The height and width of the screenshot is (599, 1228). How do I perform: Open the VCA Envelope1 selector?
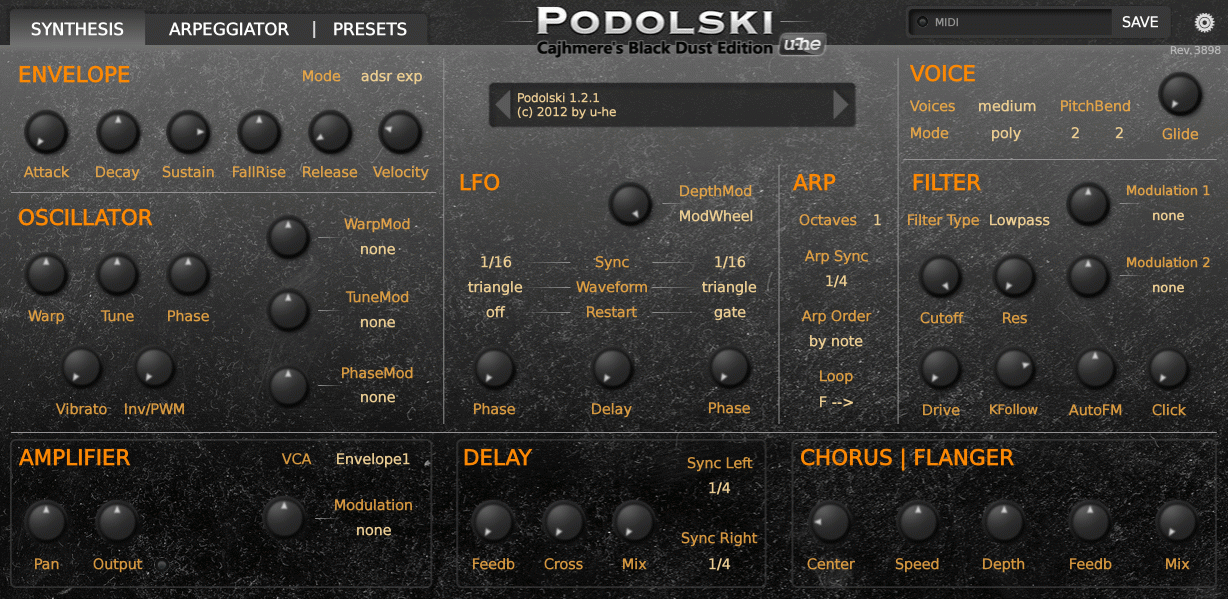pyautogui.click(x=373, y=459)
